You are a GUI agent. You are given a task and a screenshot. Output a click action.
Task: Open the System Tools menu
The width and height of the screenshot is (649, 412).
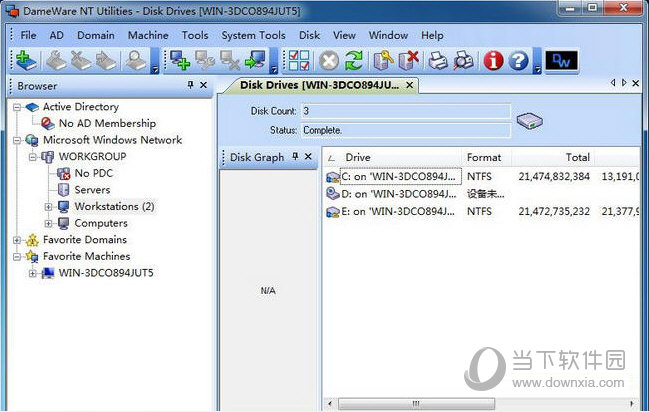pos(253,35)
